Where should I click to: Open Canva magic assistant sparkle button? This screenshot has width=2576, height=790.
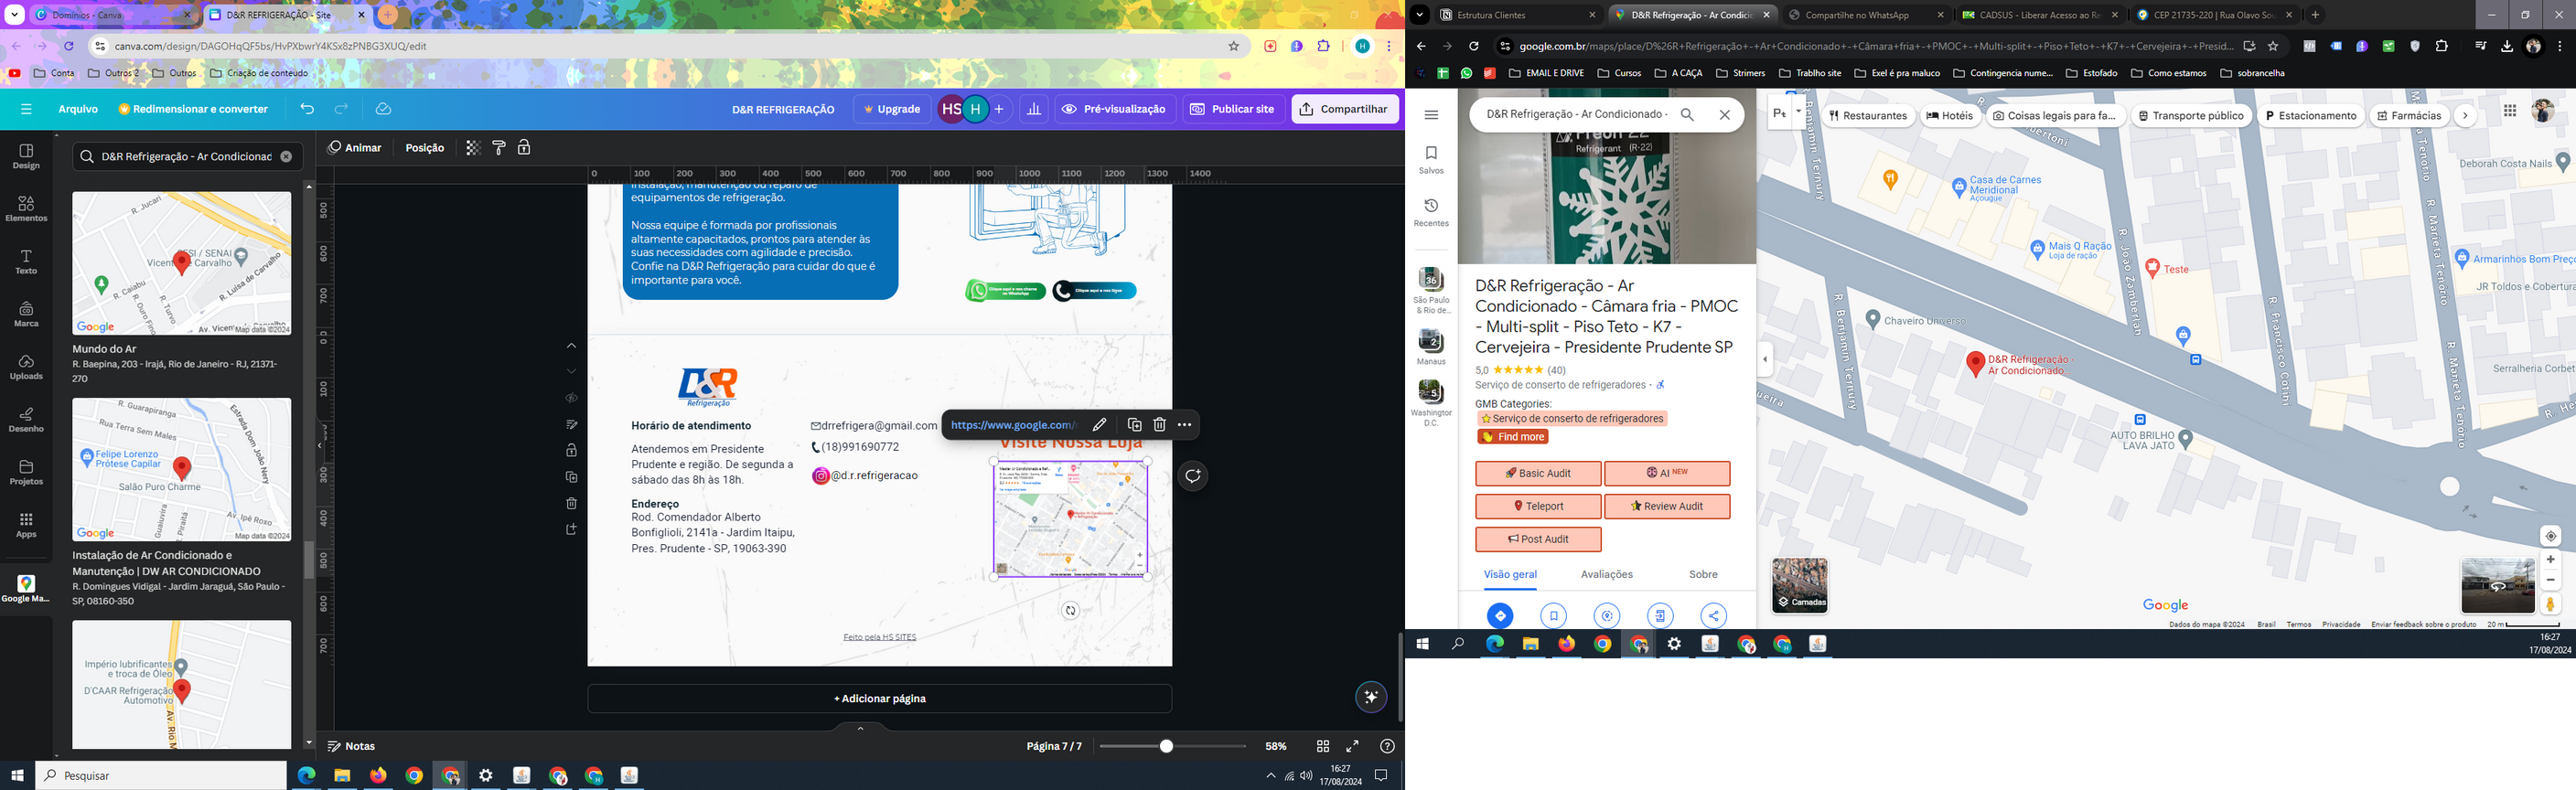(1371, 697)
